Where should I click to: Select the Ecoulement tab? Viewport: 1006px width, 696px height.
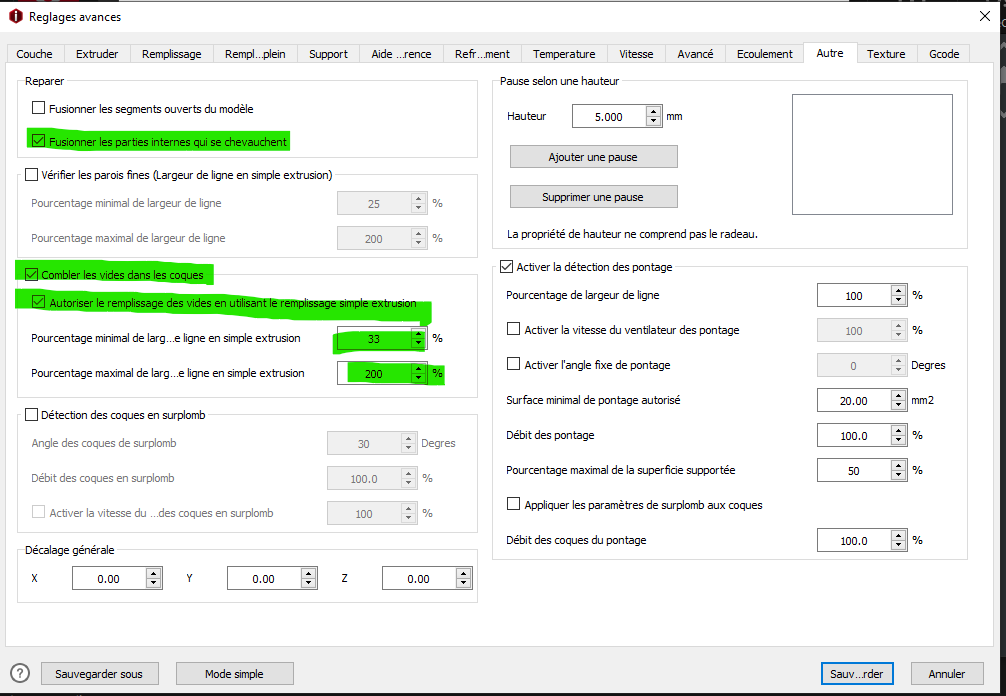(x=764, y=54)
